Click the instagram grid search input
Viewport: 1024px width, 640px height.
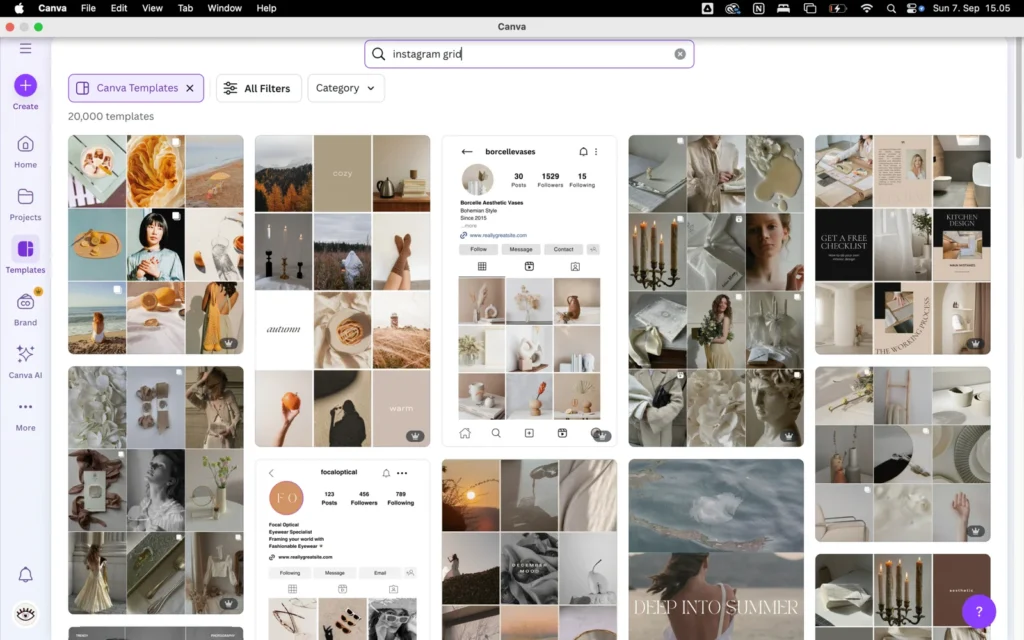[x=520, y=54]
